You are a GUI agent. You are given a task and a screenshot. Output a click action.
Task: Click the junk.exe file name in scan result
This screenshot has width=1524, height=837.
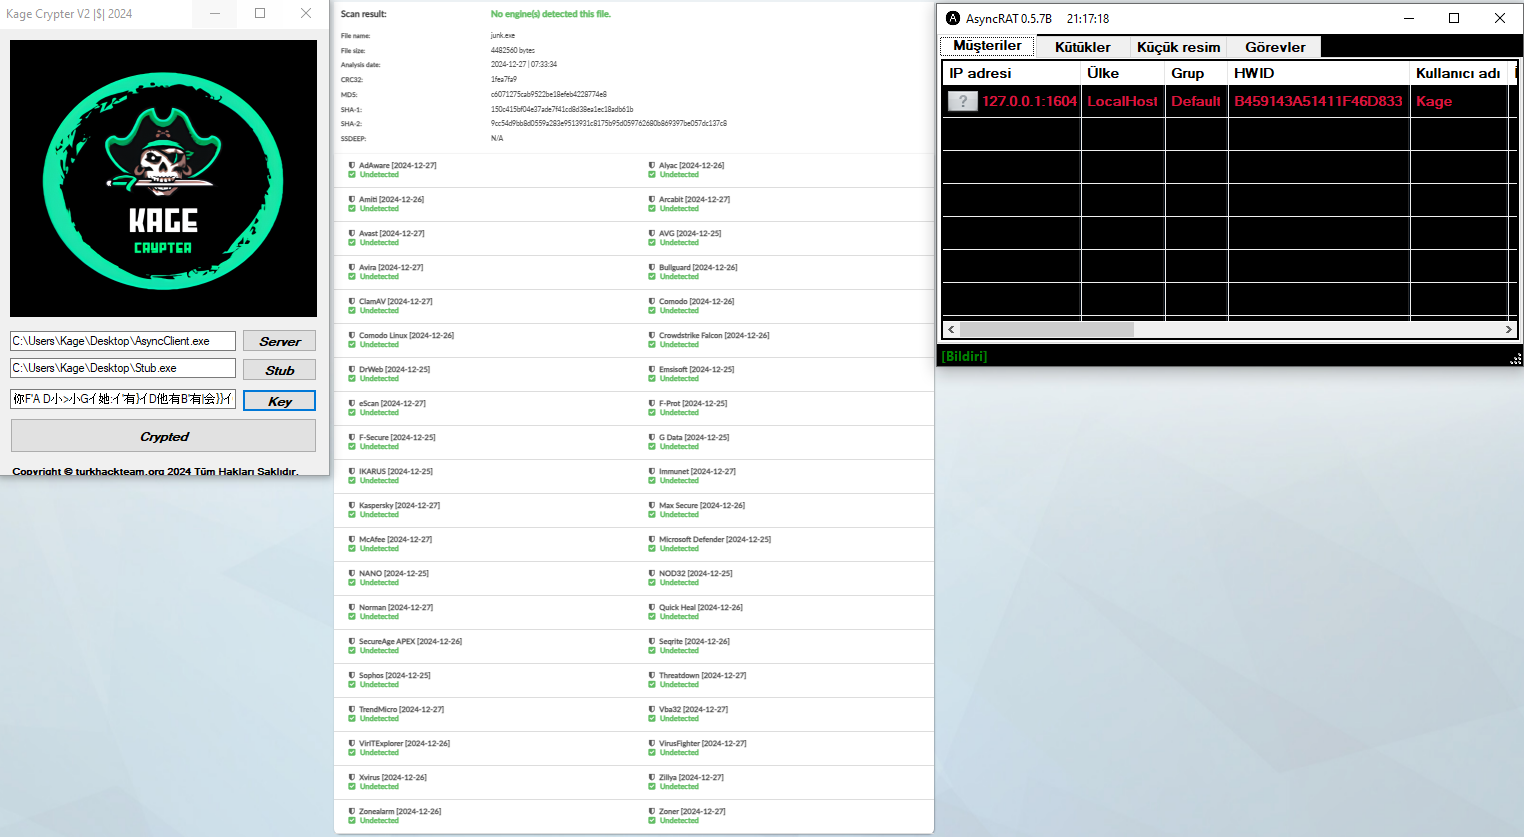(x=503, y=35)
